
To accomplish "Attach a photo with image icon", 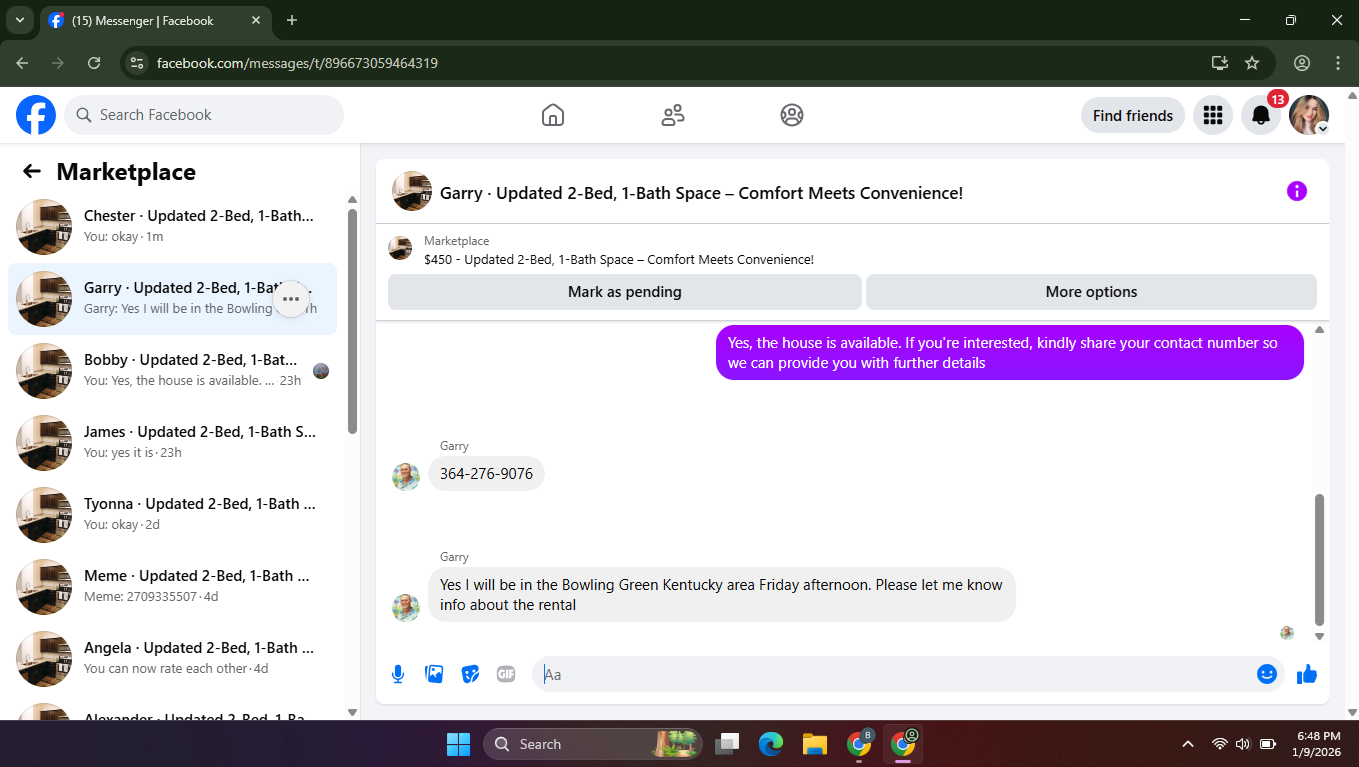I will pyautogui.click(x=434, y=674).
